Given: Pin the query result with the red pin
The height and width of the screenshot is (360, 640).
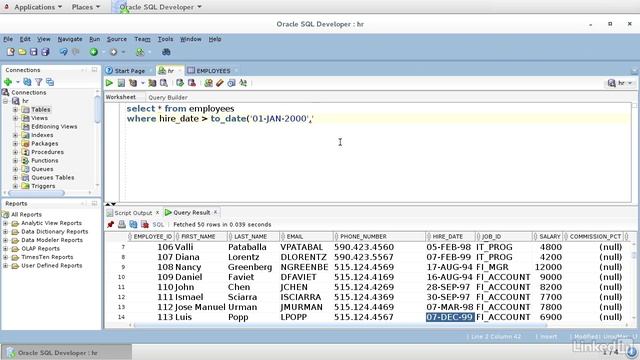Looking at the screenshot, I should click(x=110, y=224).
